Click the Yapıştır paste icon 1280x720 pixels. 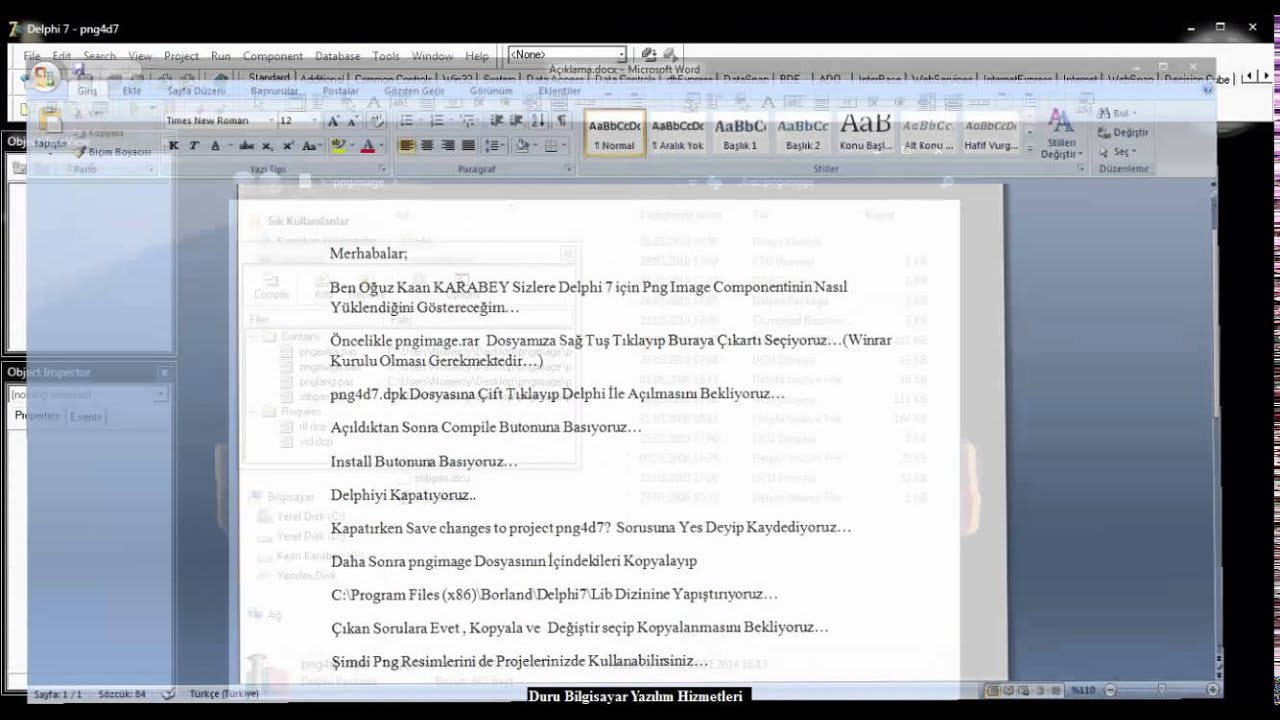50,122
